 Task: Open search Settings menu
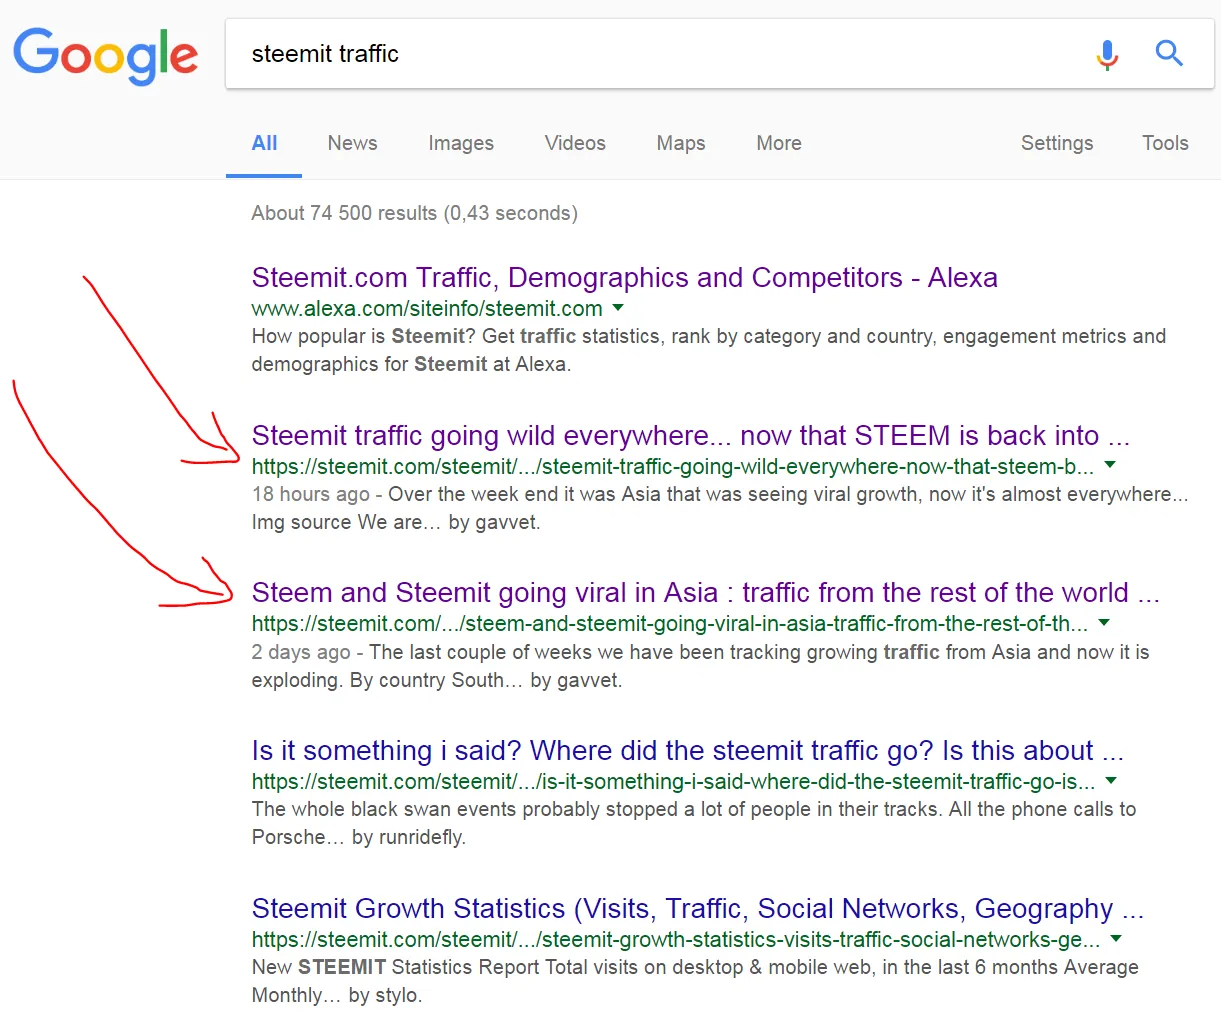coord(1057,143)
